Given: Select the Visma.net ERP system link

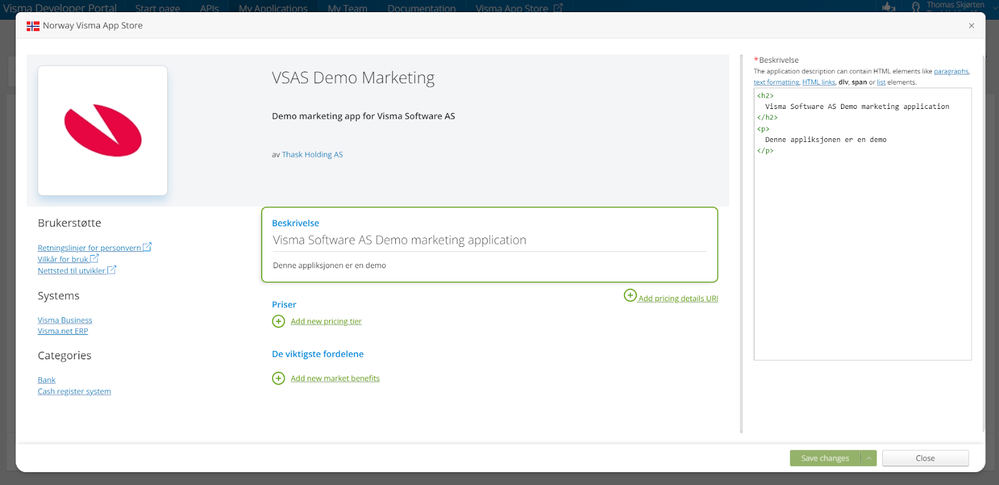Looking at the screenshot, I should click(65, 331).
